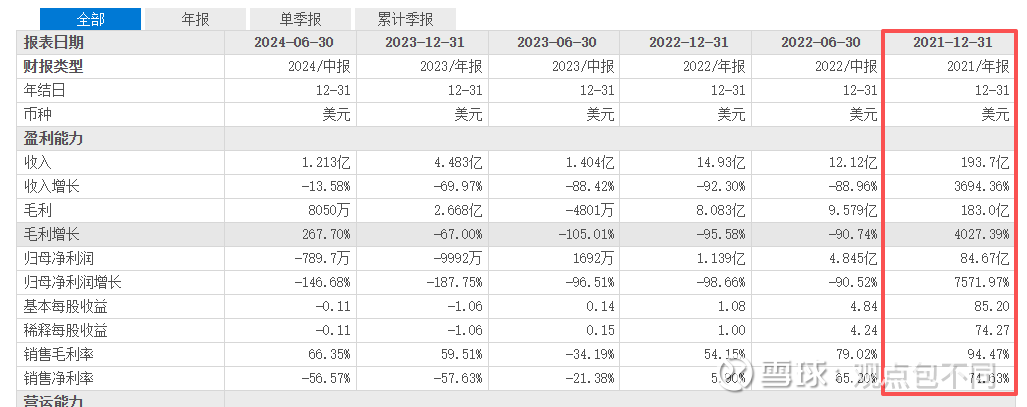Switch to the 累计季报 tab
Screen dimensions: 1027x407
click(405, 19)
